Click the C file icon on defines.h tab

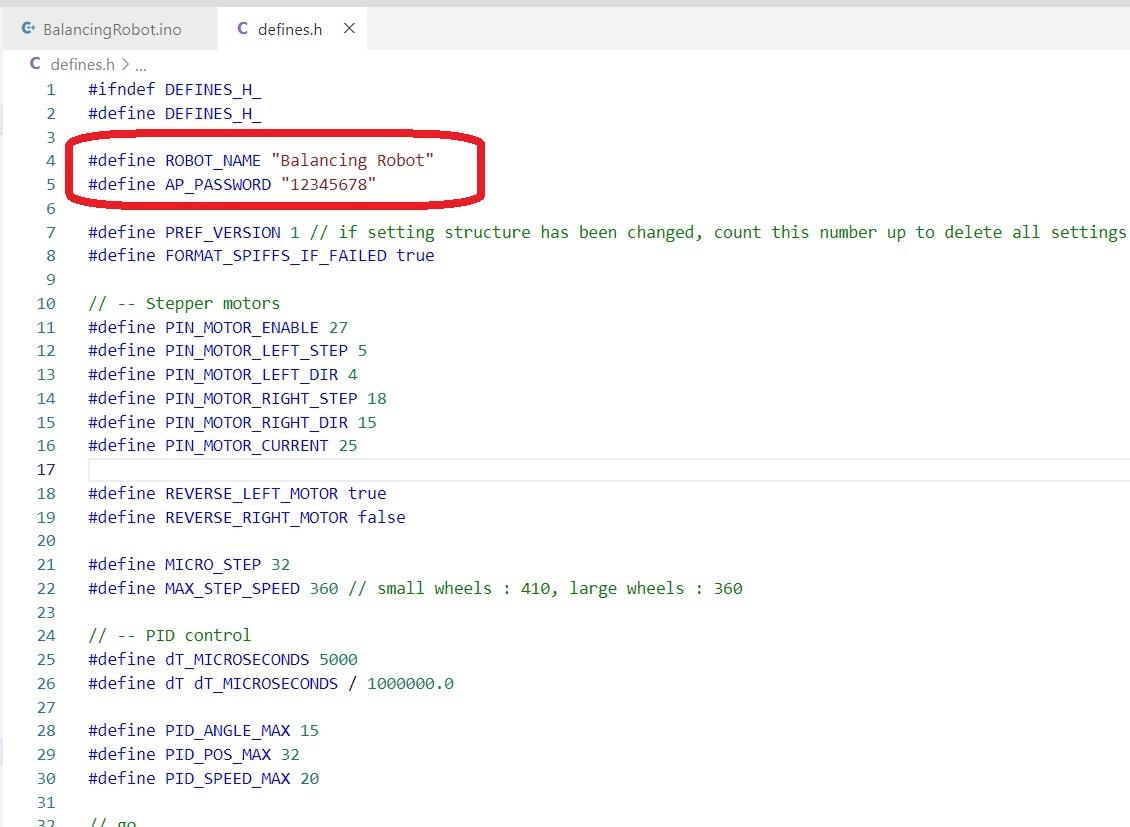tap(242, 28)
